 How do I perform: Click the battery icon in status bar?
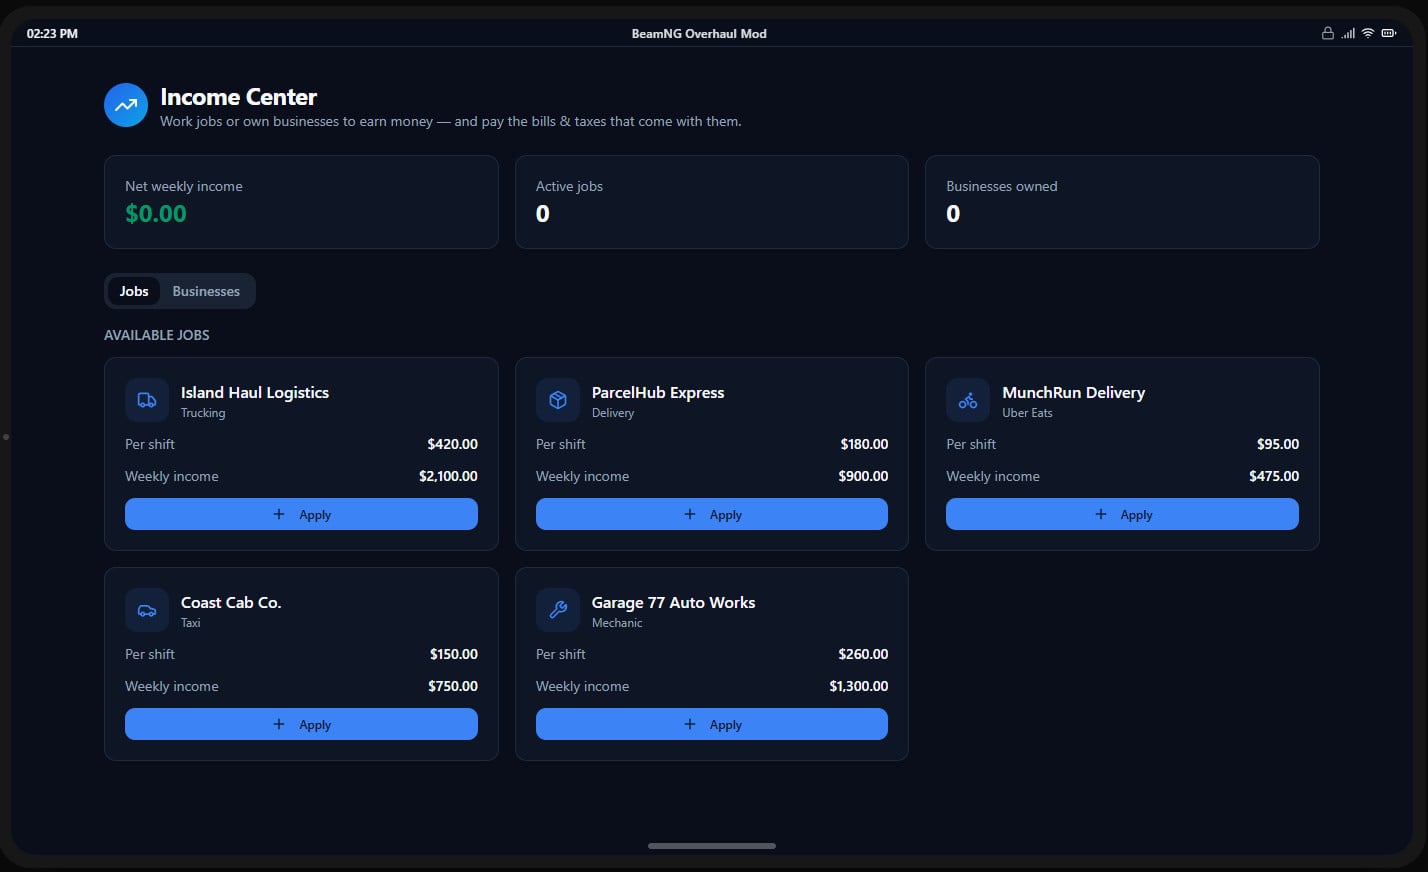click(1389, 33)
